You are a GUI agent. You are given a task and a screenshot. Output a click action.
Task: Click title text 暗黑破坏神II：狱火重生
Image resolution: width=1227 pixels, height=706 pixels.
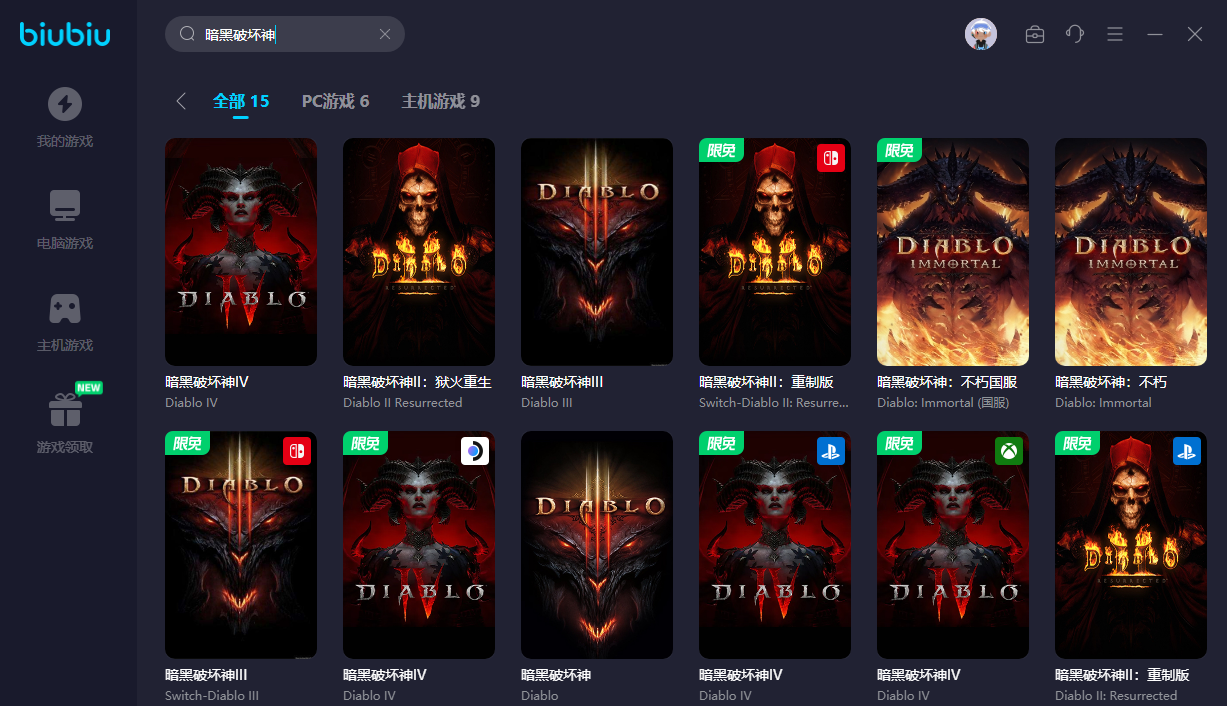(x=417, y=382)
